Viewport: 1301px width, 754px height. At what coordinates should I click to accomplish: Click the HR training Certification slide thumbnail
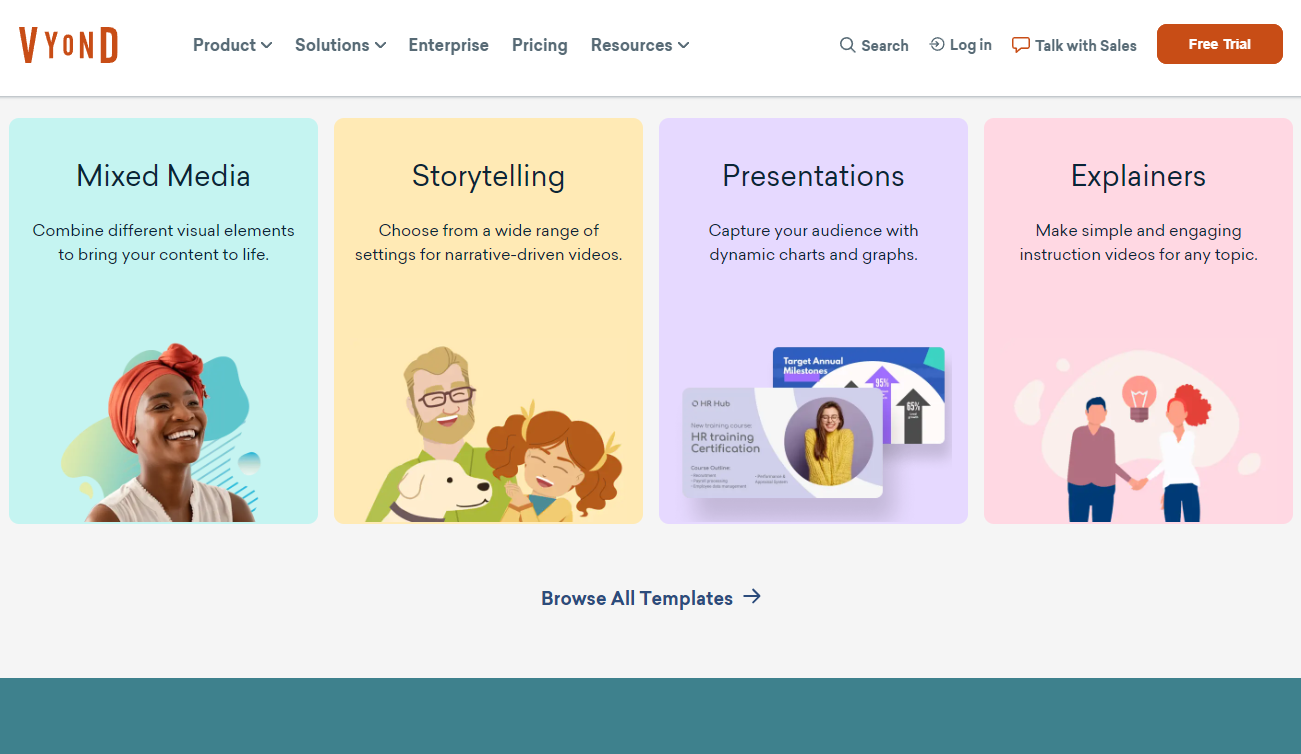[782, 443]
